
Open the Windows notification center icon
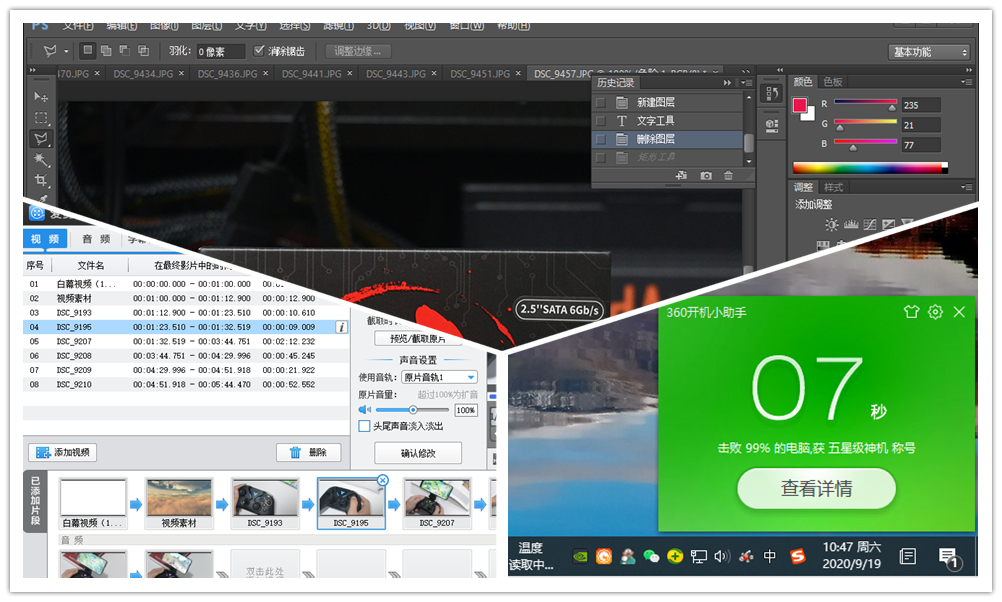948,557
